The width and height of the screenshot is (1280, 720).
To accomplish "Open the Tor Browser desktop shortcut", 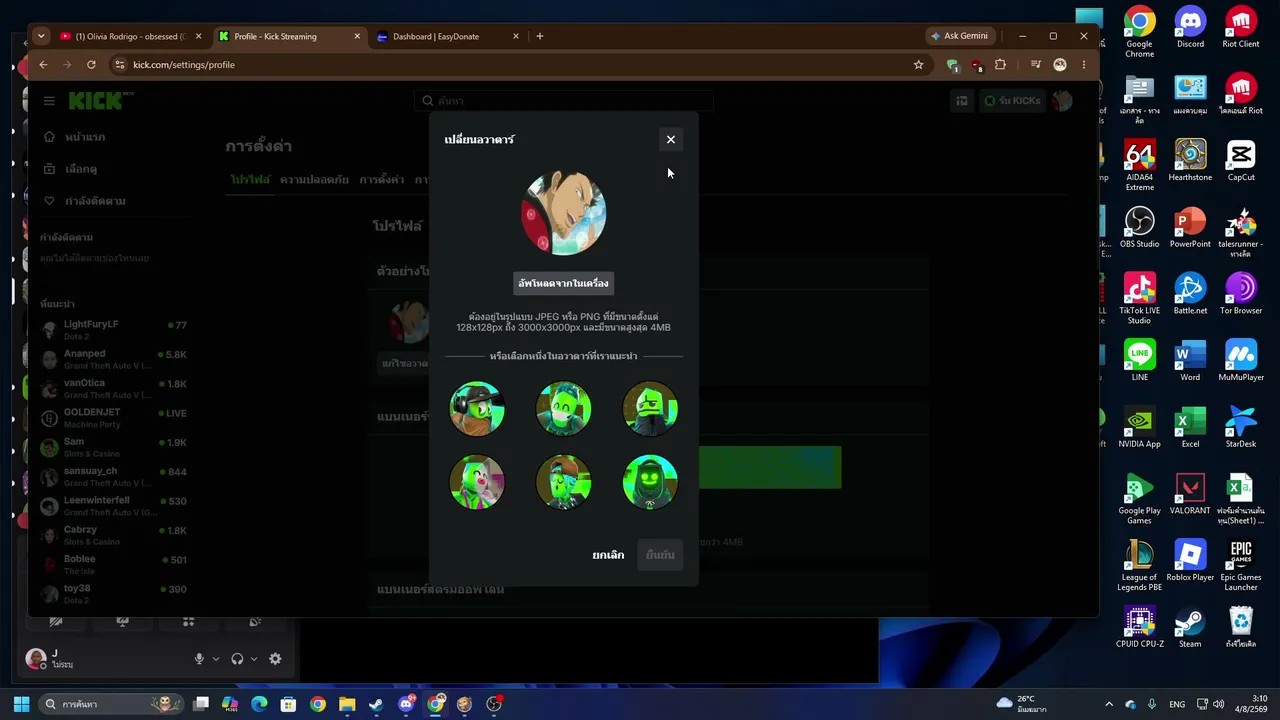I will pos(1241,295).
